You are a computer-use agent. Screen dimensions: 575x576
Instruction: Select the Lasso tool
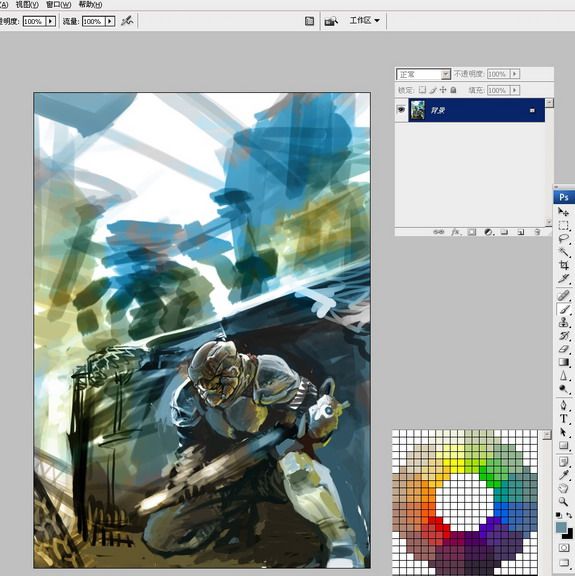coord(563,238)
